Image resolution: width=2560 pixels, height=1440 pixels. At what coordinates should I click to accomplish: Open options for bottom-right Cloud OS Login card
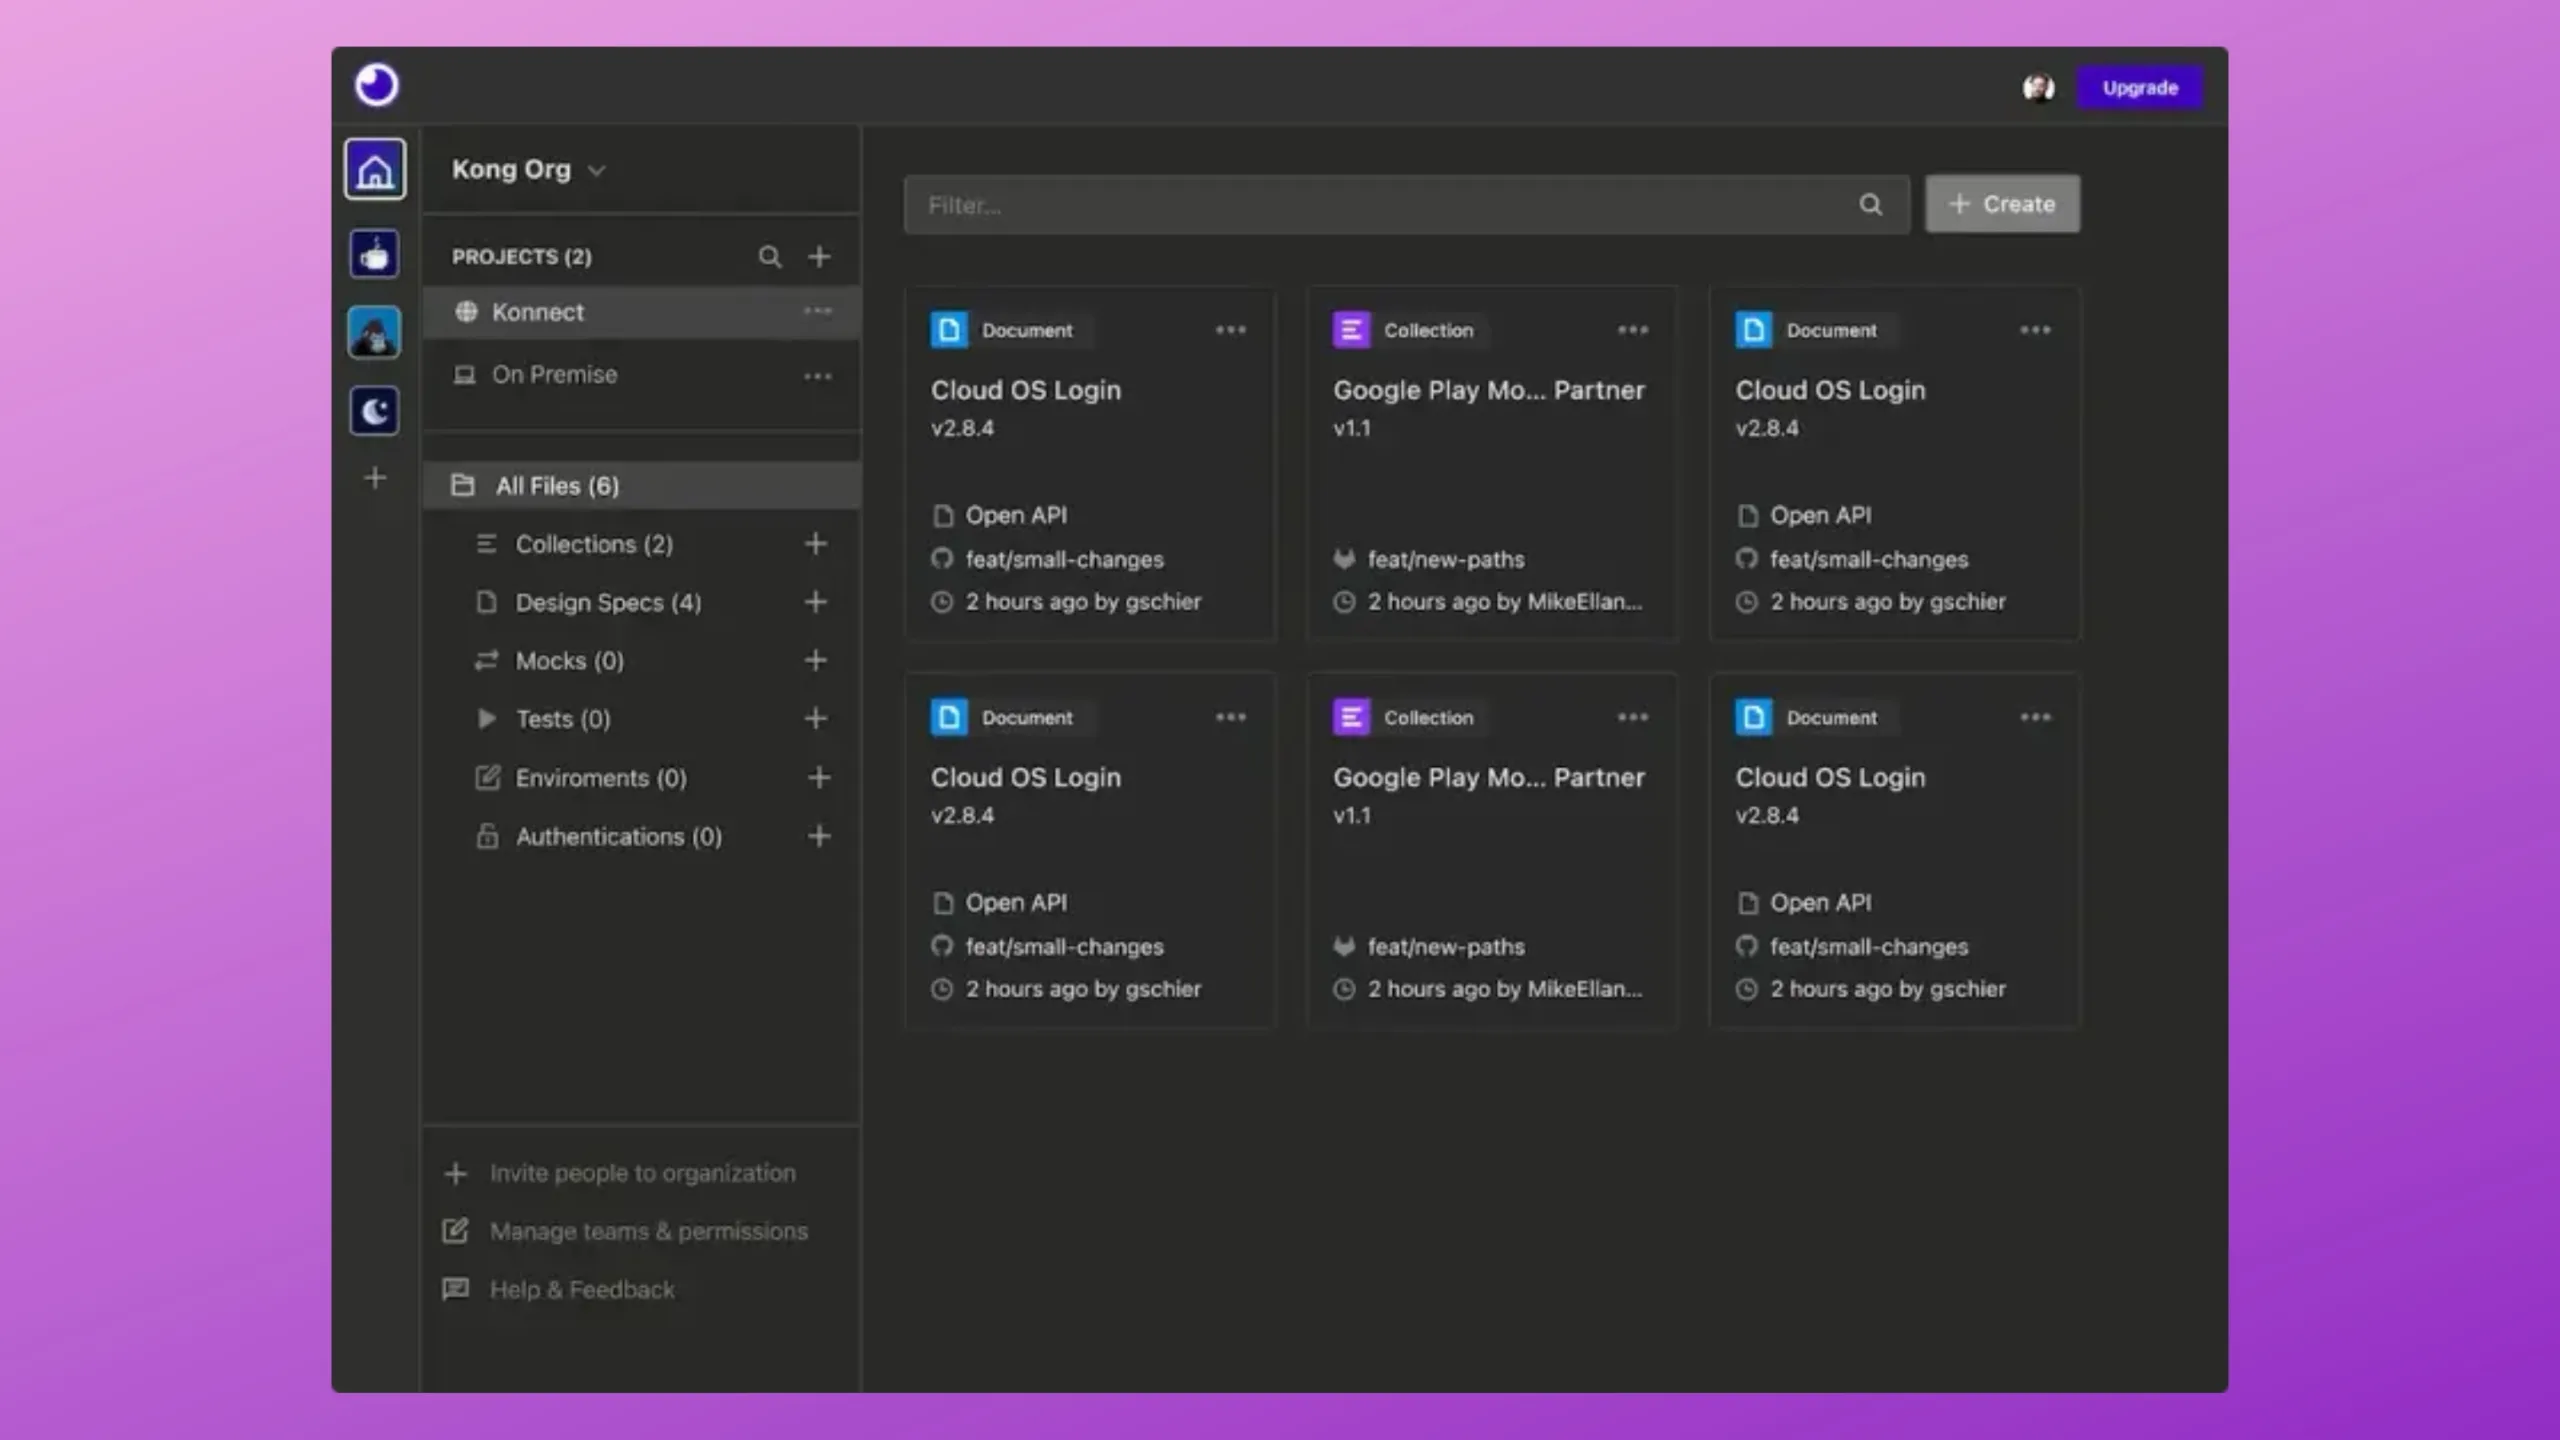click(x=2035, y=717)
